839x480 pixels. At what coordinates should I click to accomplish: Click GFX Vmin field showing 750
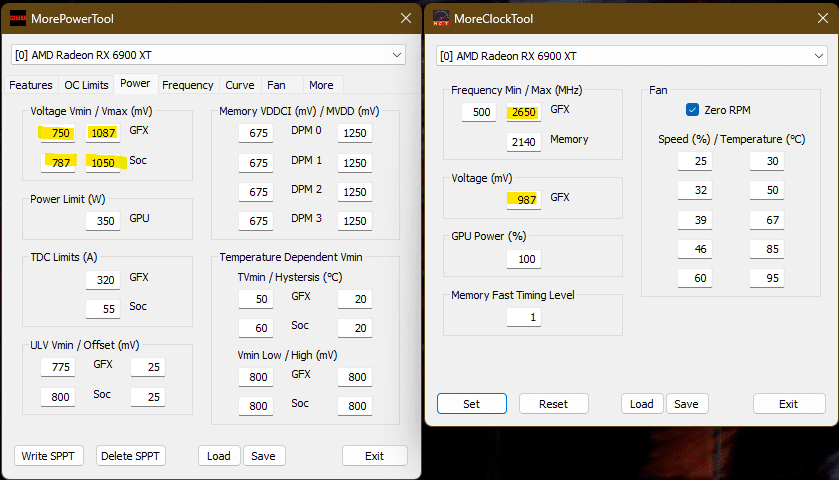[x=57, y=133]
